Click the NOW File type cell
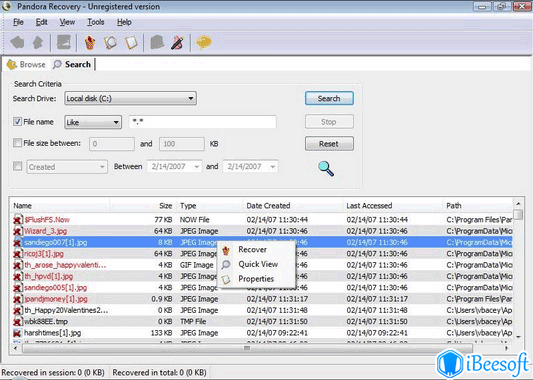Viewport: 533px width, 380px height. pos(194,220)
